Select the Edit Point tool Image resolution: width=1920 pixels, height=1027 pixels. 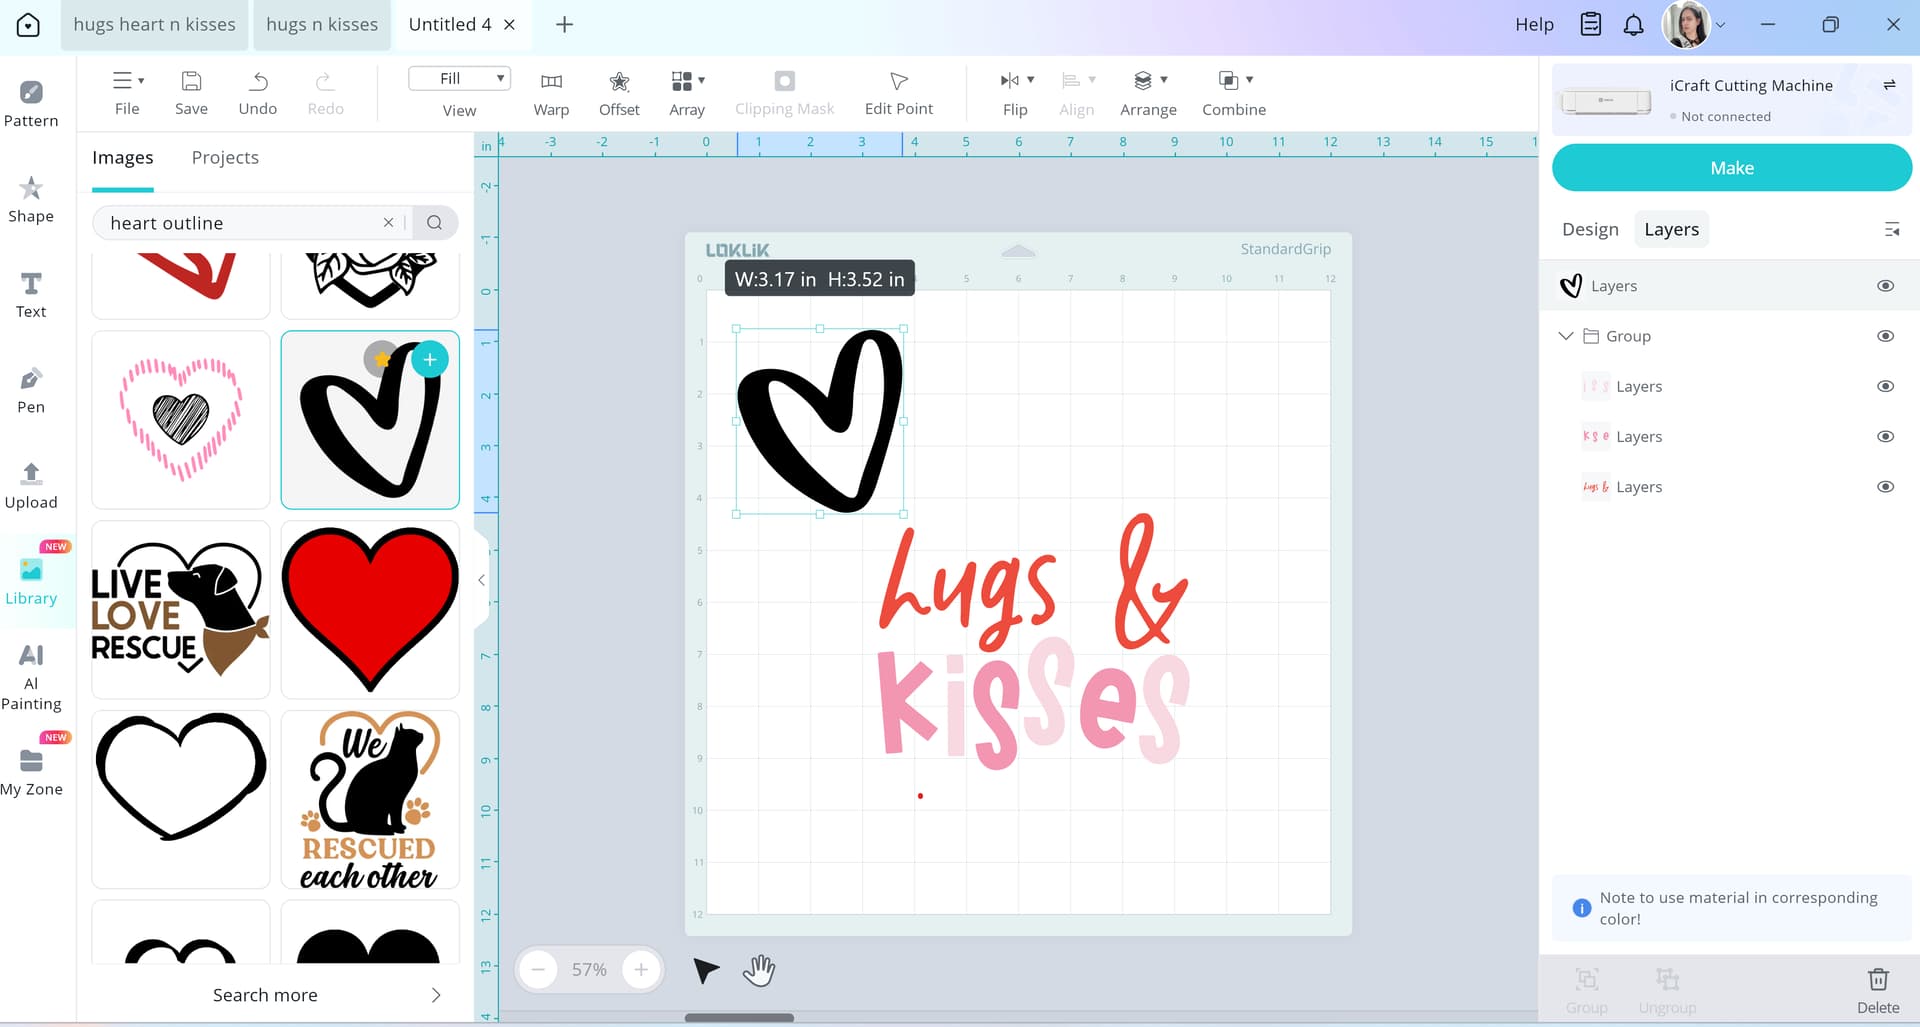898,92
